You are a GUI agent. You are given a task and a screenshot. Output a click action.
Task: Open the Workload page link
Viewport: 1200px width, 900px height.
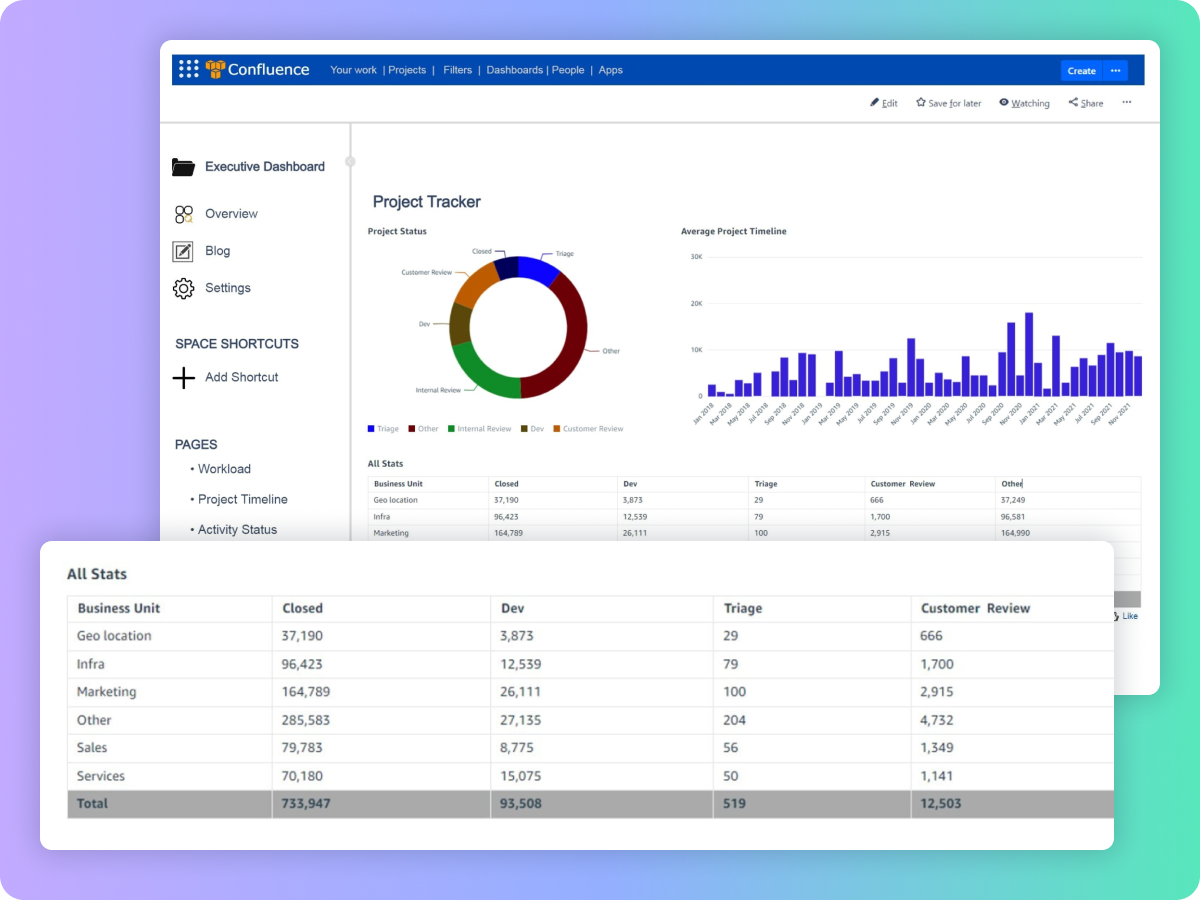(224, 469)
